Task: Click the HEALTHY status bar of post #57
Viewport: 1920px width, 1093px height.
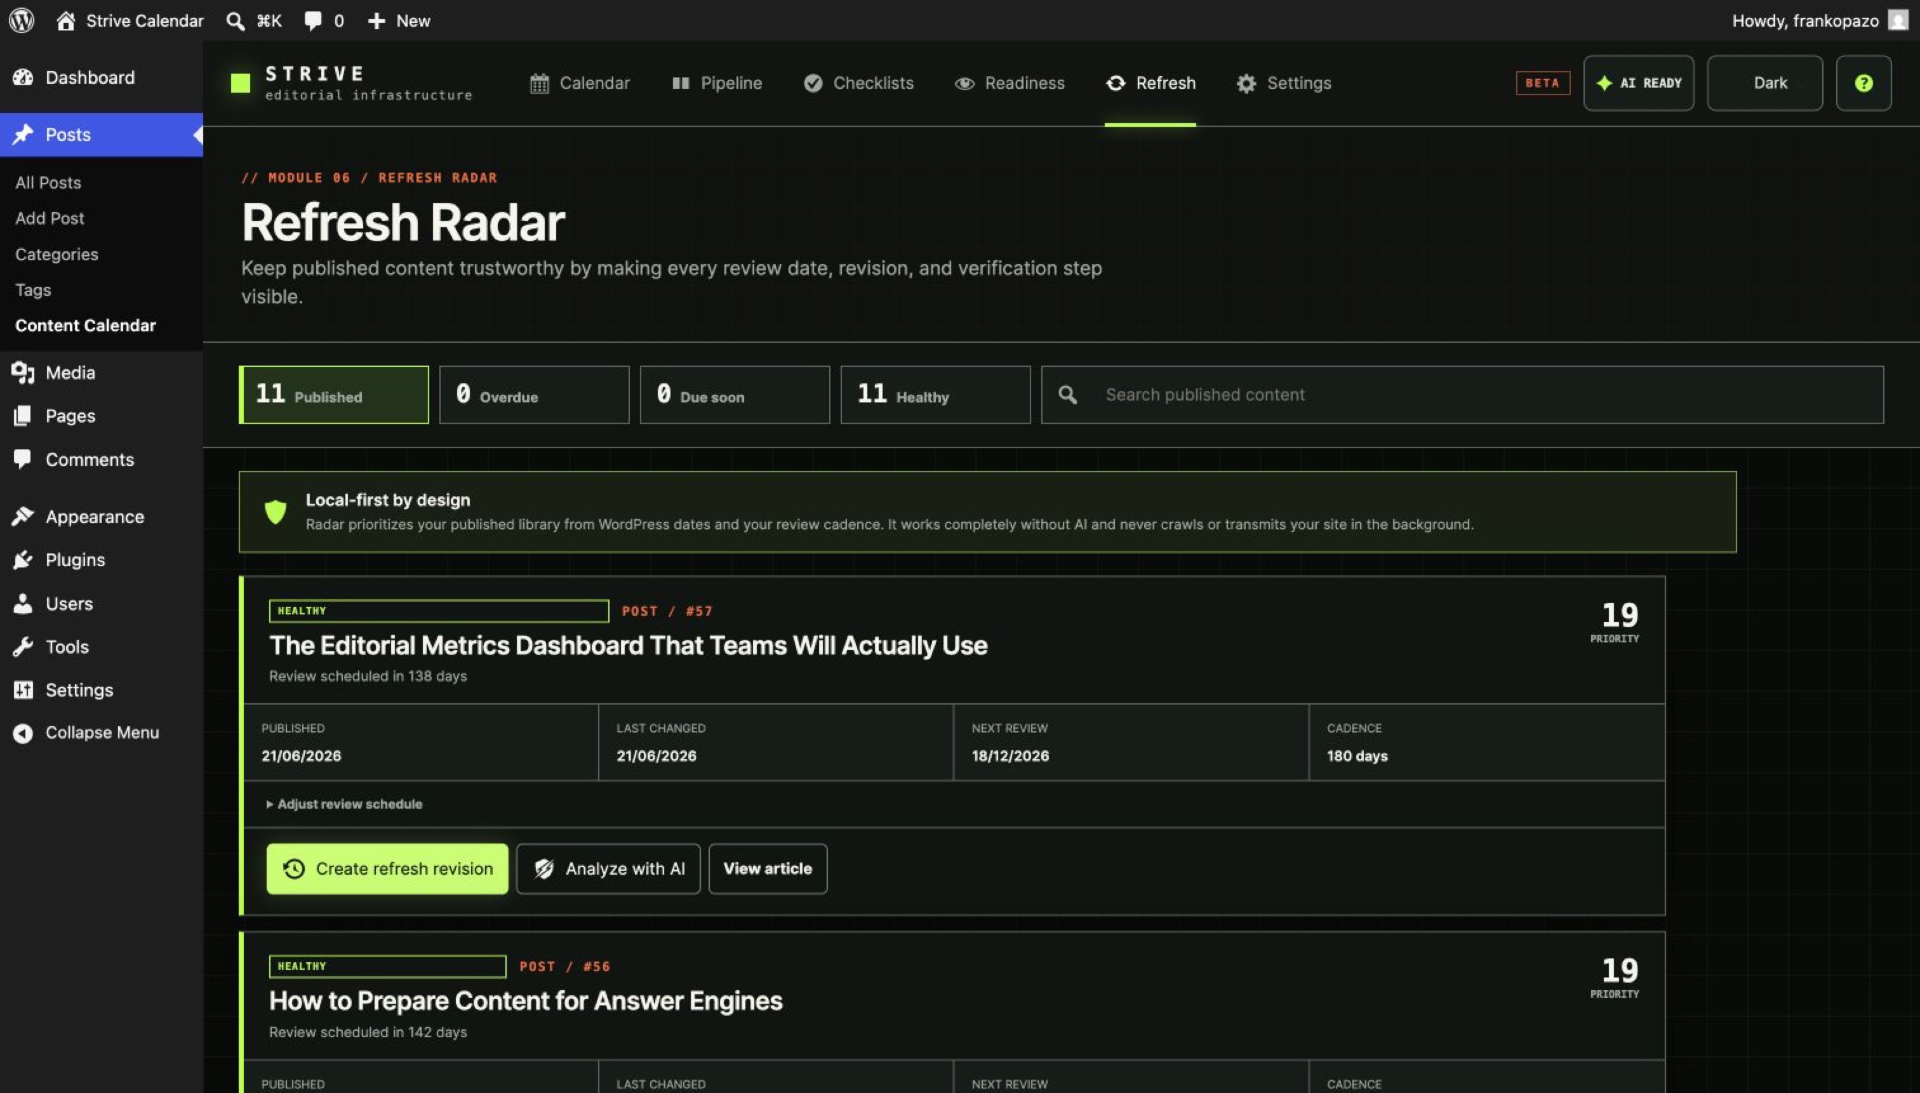Action: 439,611
